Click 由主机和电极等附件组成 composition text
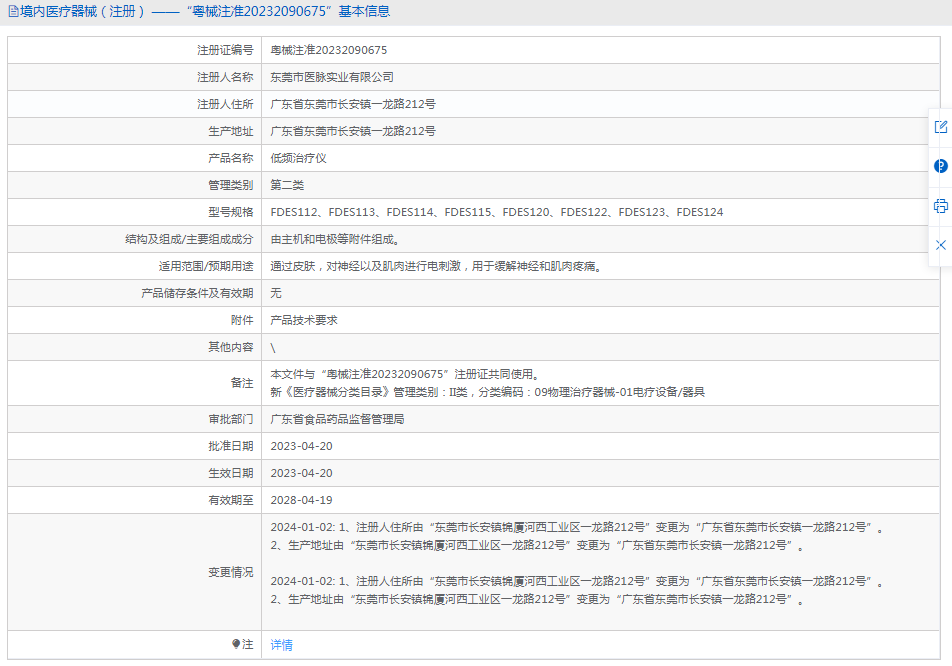 tap(335, 239)
